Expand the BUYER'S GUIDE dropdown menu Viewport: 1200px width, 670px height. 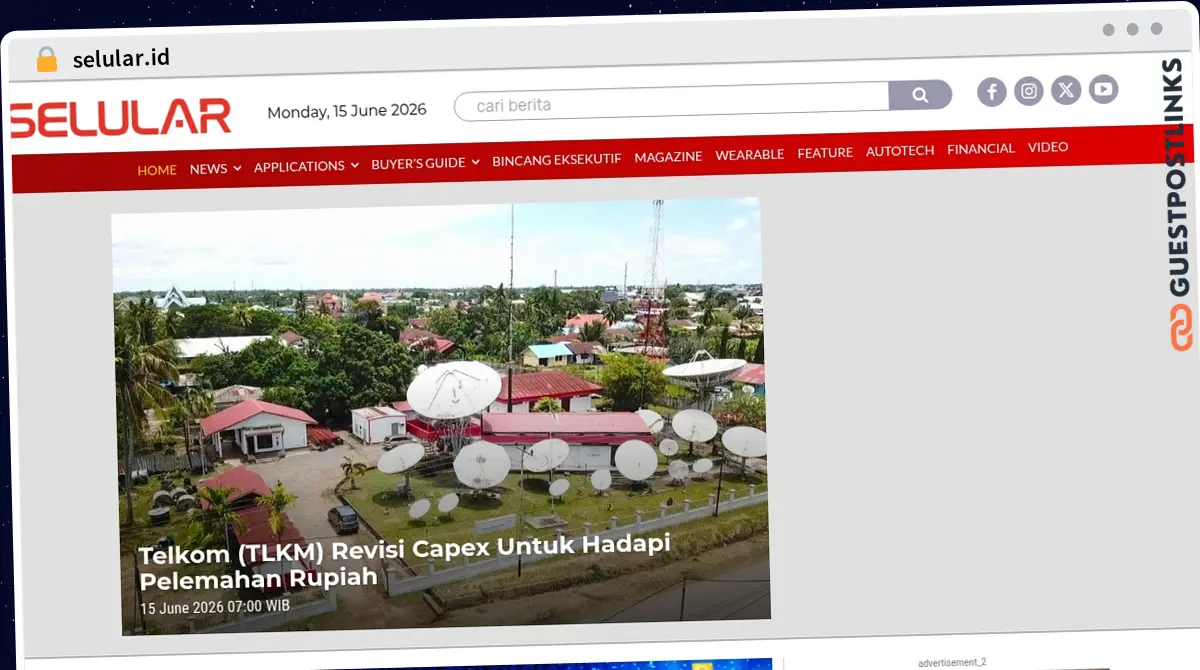pyautogui.click(x=425, y=163)
